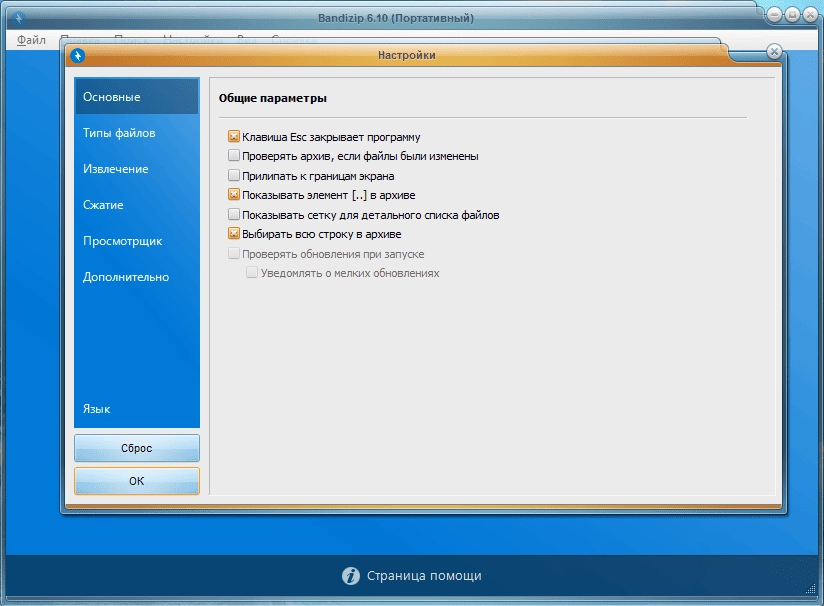Toggle 'Клавиша Esc закрывает программу' checkbox
This screenshot has height=606, width=824.
234,137
